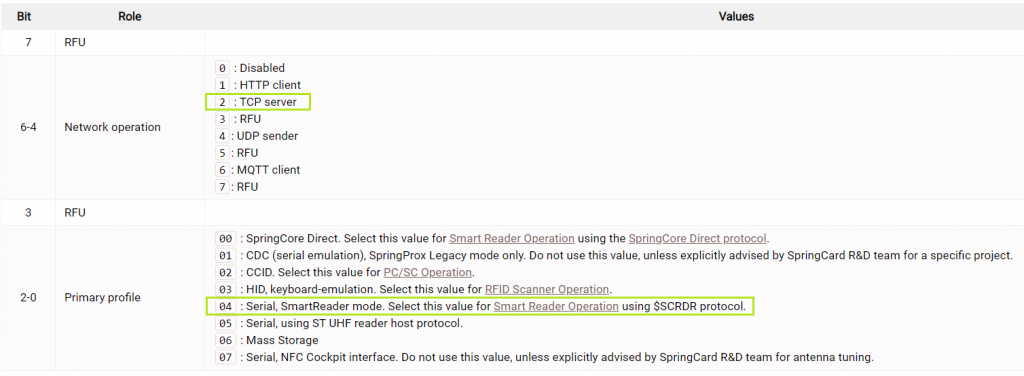Viewport: 1024px width, 376px height.
Task: Open the RFID Scanner Operation link
Action: point(547,289)
